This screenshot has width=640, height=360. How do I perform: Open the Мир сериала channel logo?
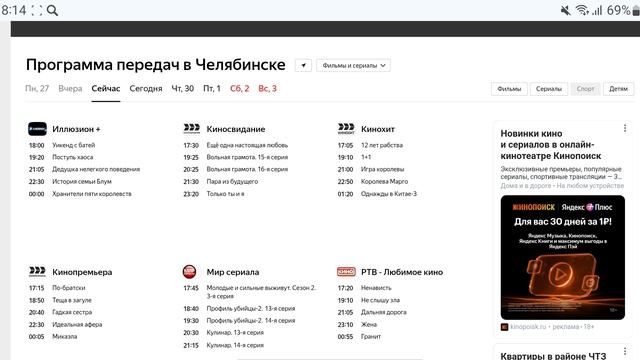tap(189, 271)
